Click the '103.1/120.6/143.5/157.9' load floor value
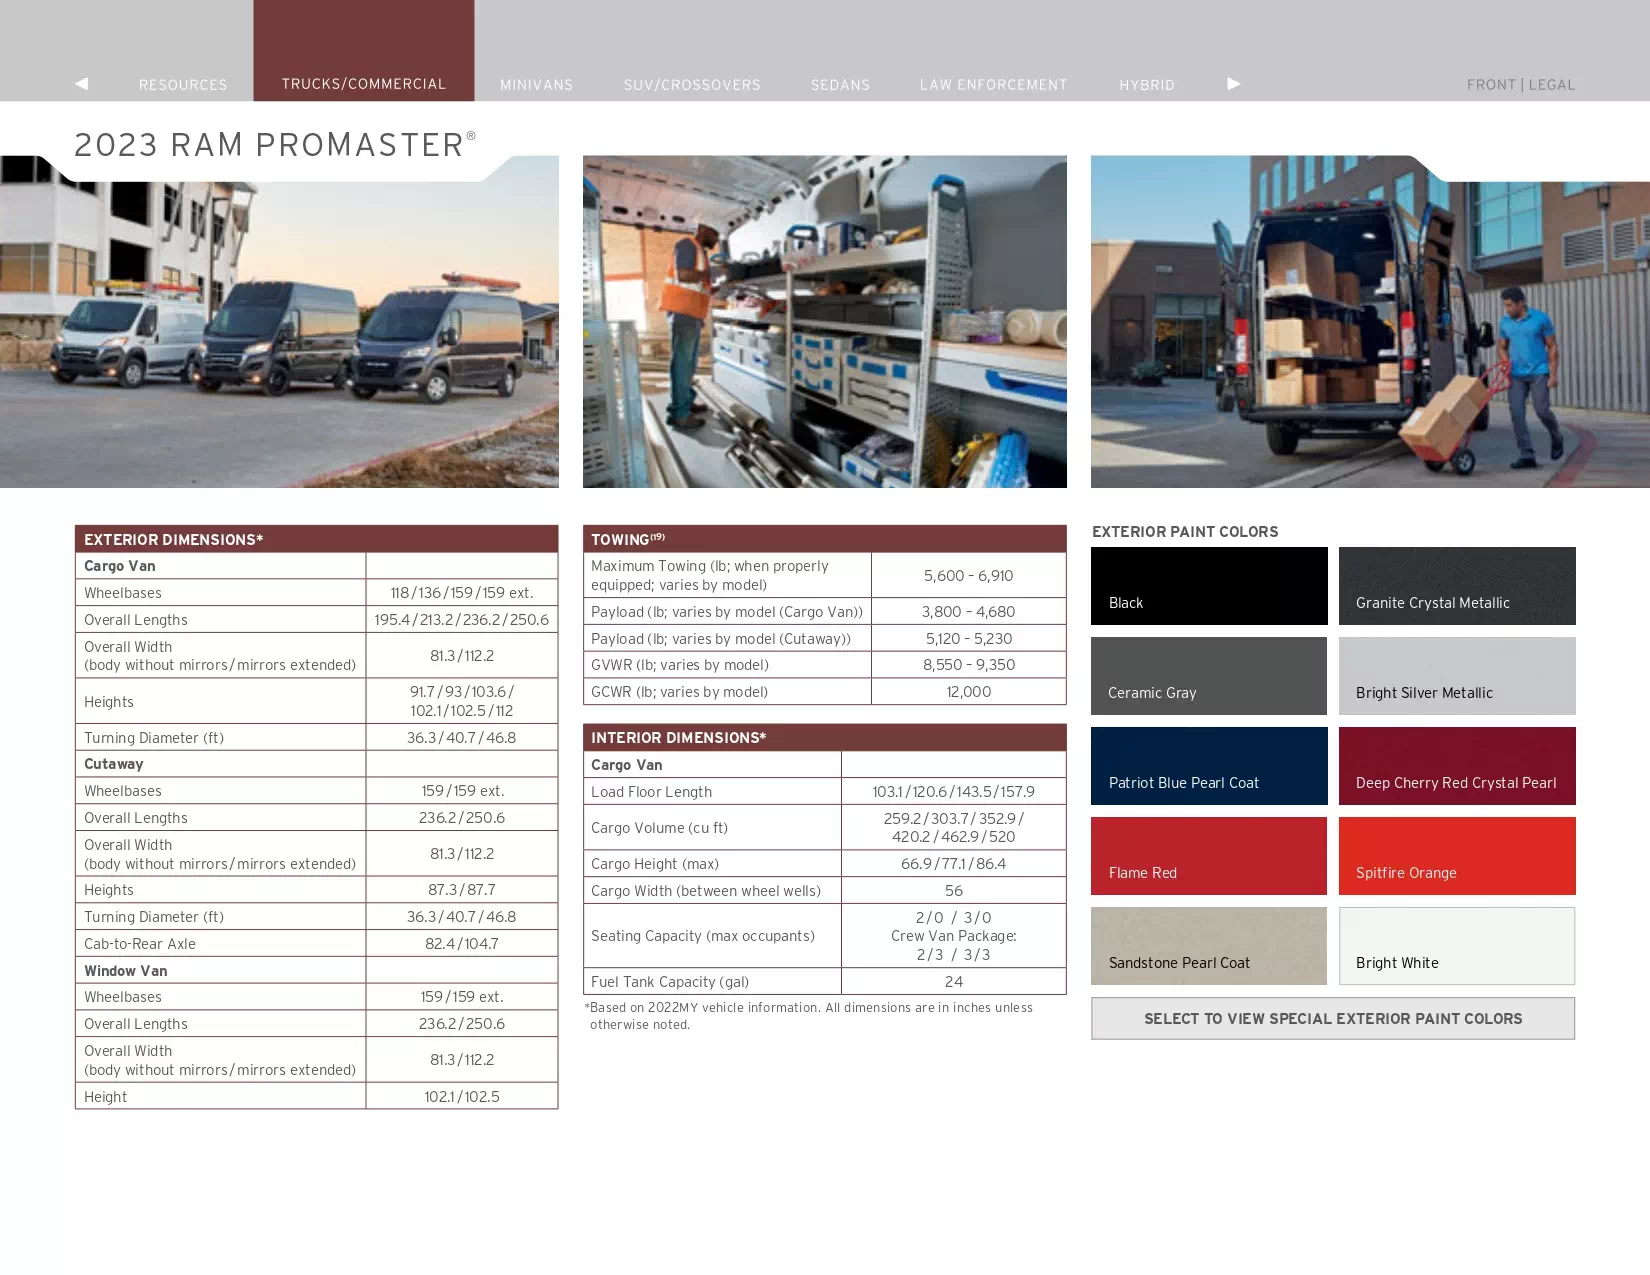This screenshot has width=1650, height=1275. coord(954,792)
